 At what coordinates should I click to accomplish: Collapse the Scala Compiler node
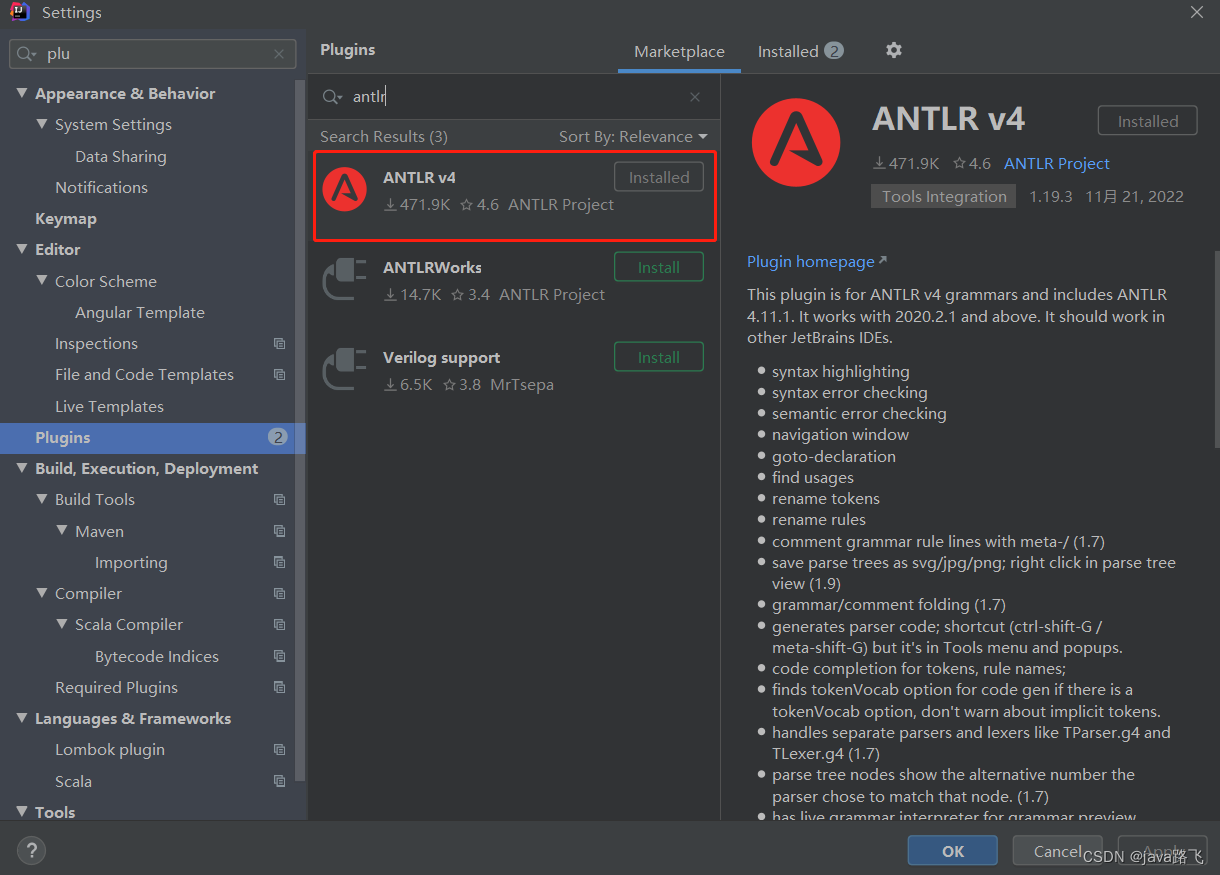pyautogui.click(x=62, y=624)
